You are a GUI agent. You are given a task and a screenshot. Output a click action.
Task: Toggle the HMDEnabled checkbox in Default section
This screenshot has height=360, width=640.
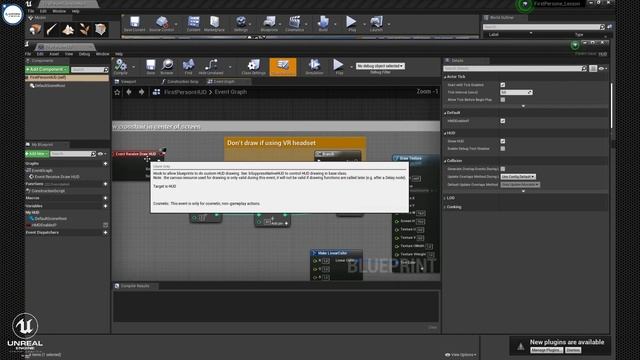[x=503, y=121]
